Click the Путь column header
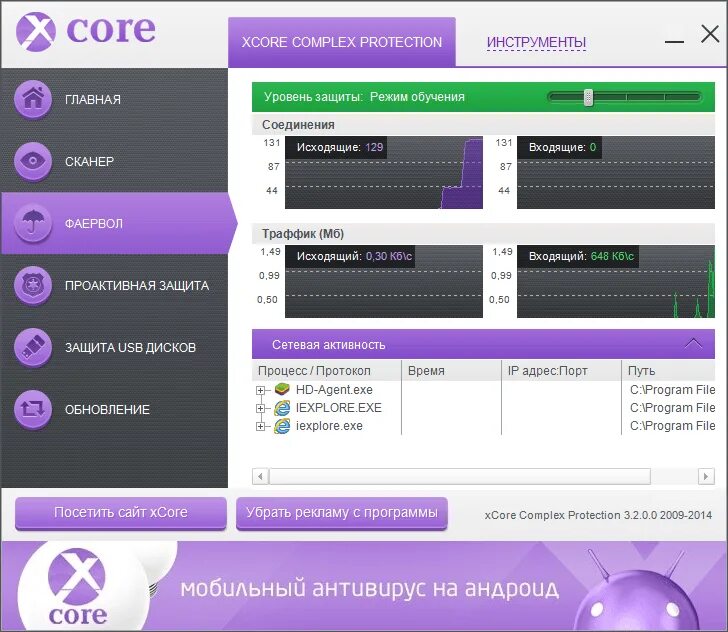The width and height of the screenshot is (728, 632). pyautogui.click(x=669, y=371)
